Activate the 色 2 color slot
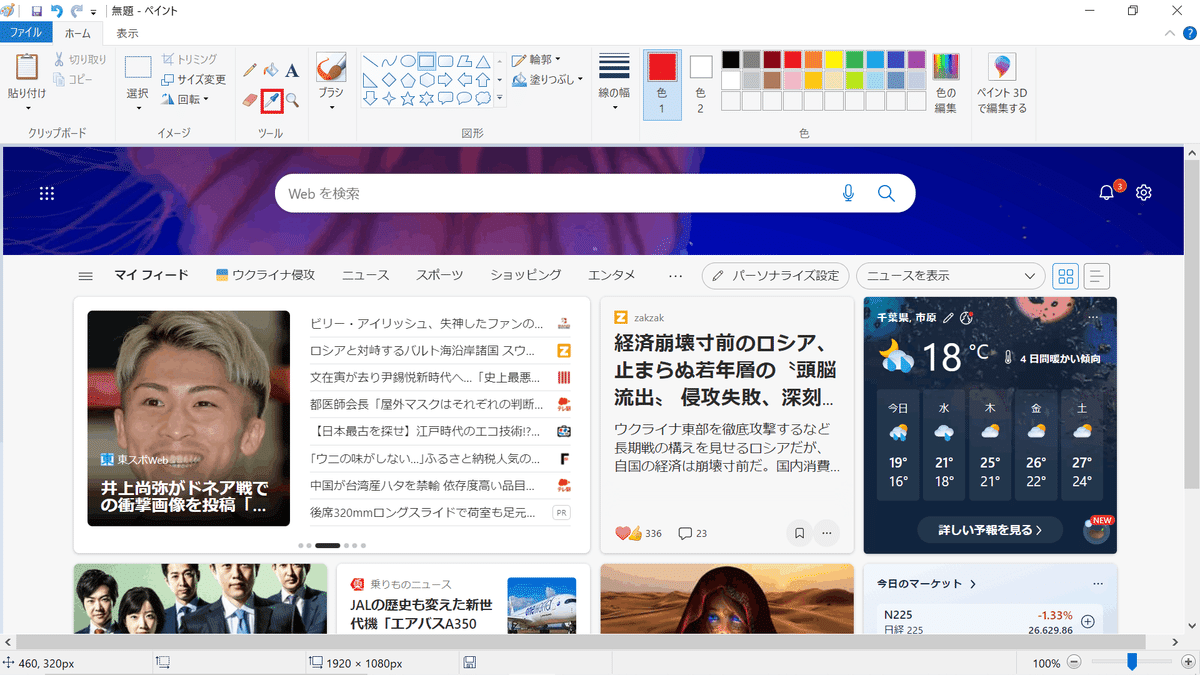The image size is (1200, 675). click(x=700, y=83)
